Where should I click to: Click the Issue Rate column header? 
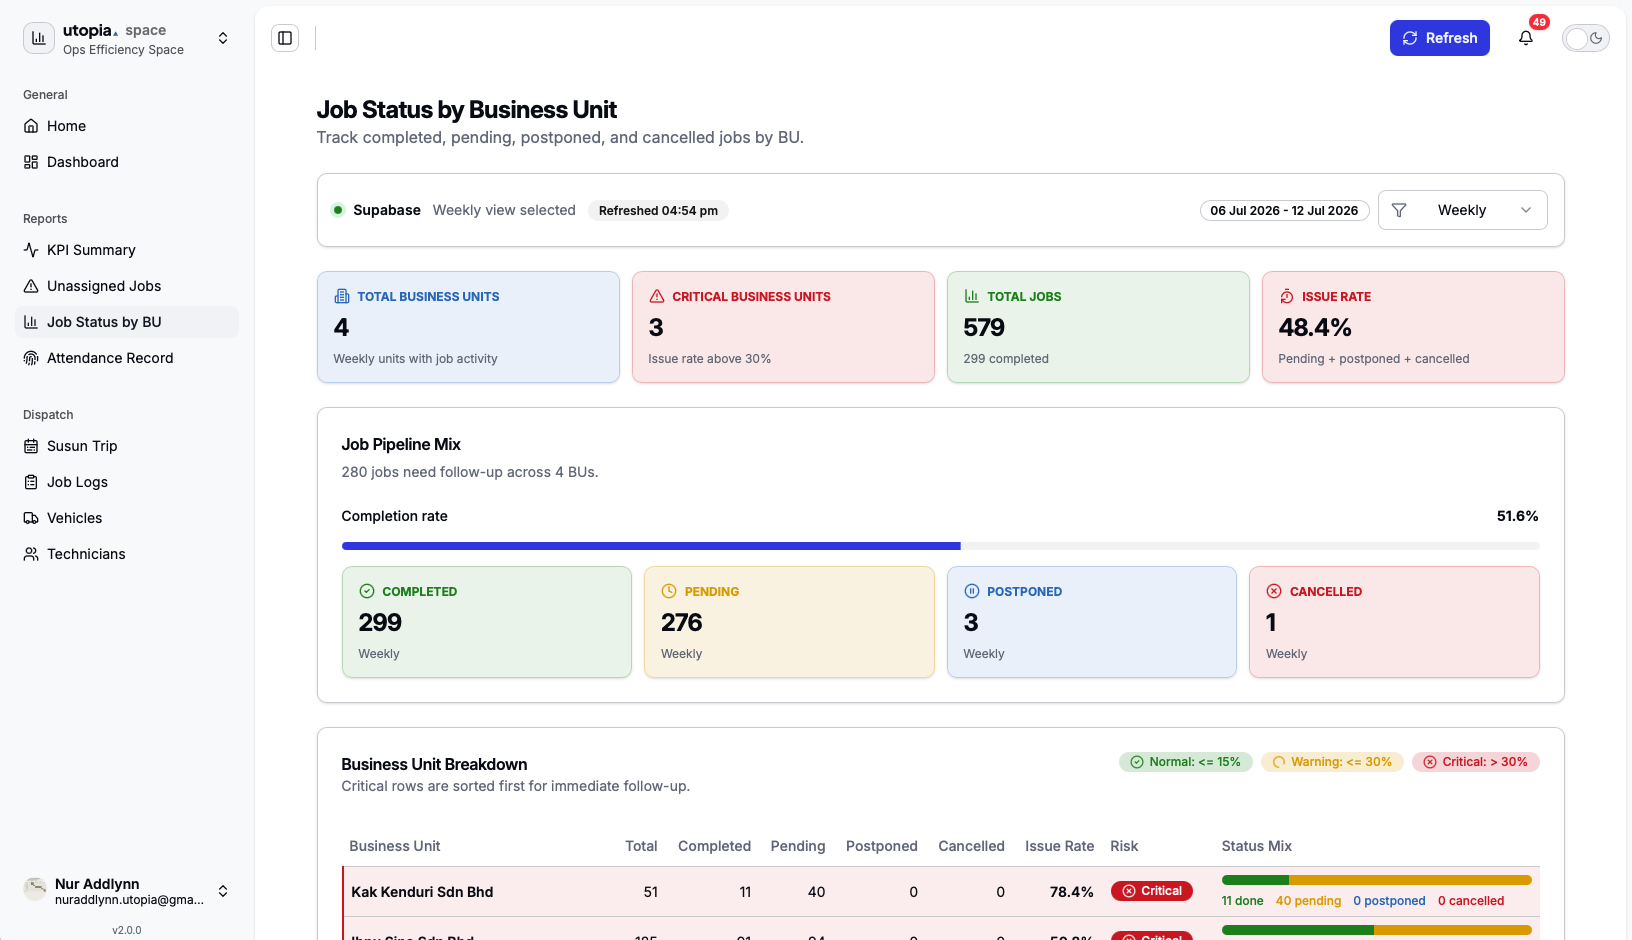[x=1059, y=846]
